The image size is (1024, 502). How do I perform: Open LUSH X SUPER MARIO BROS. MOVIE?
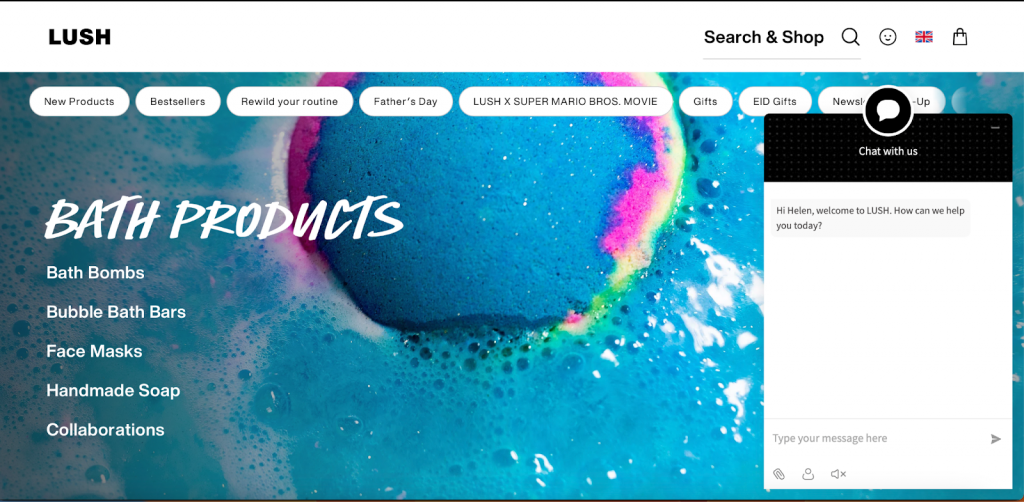click(565, 101)
